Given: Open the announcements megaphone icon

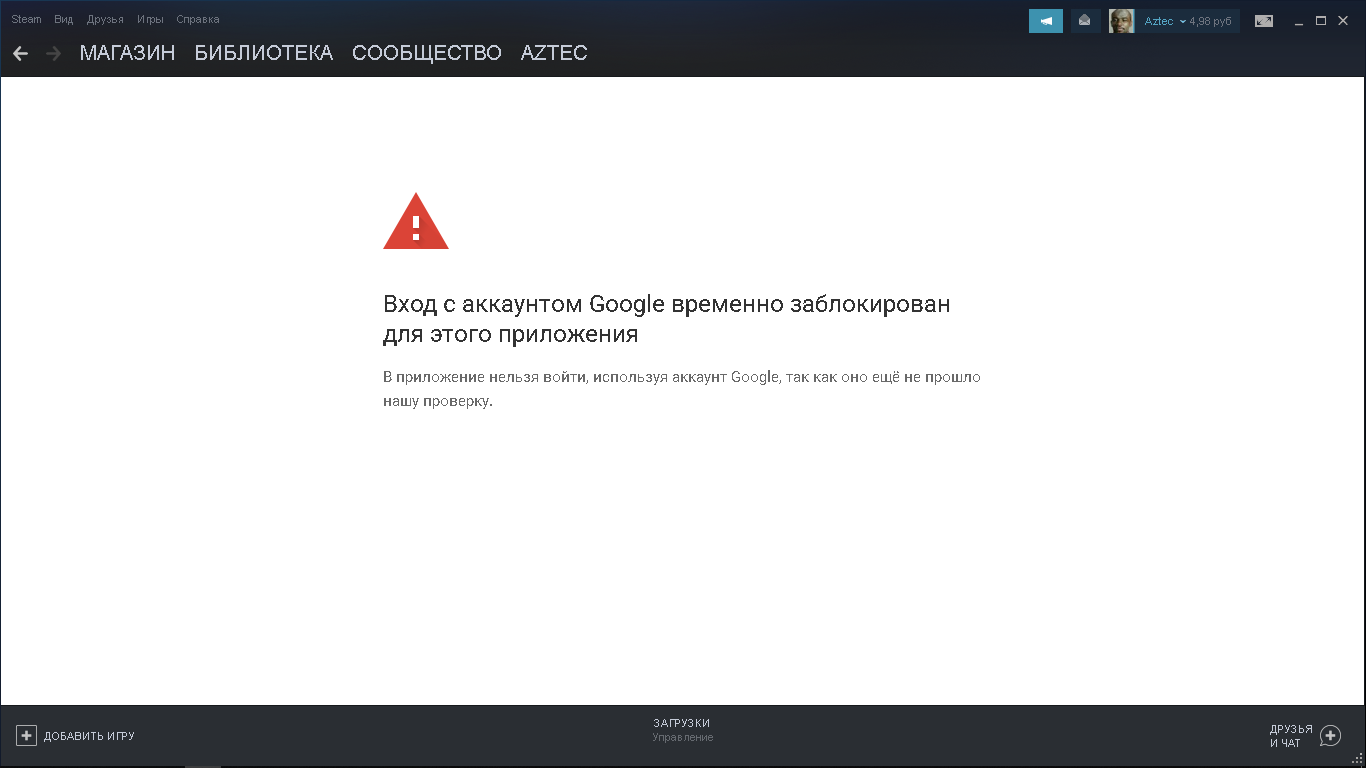Looking at the screenshot, I should pyautogui.click(x=1046, y=21).
